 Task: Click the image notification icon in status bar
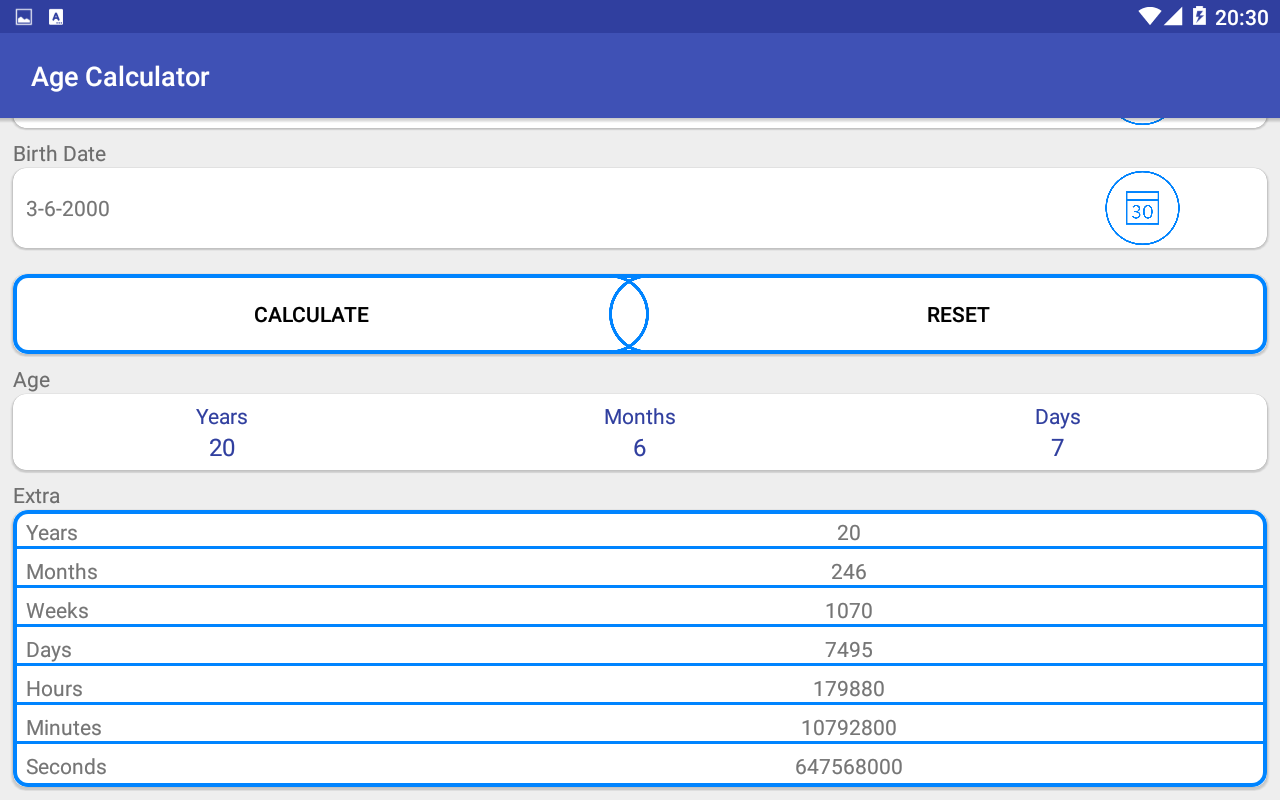point(24,17)
